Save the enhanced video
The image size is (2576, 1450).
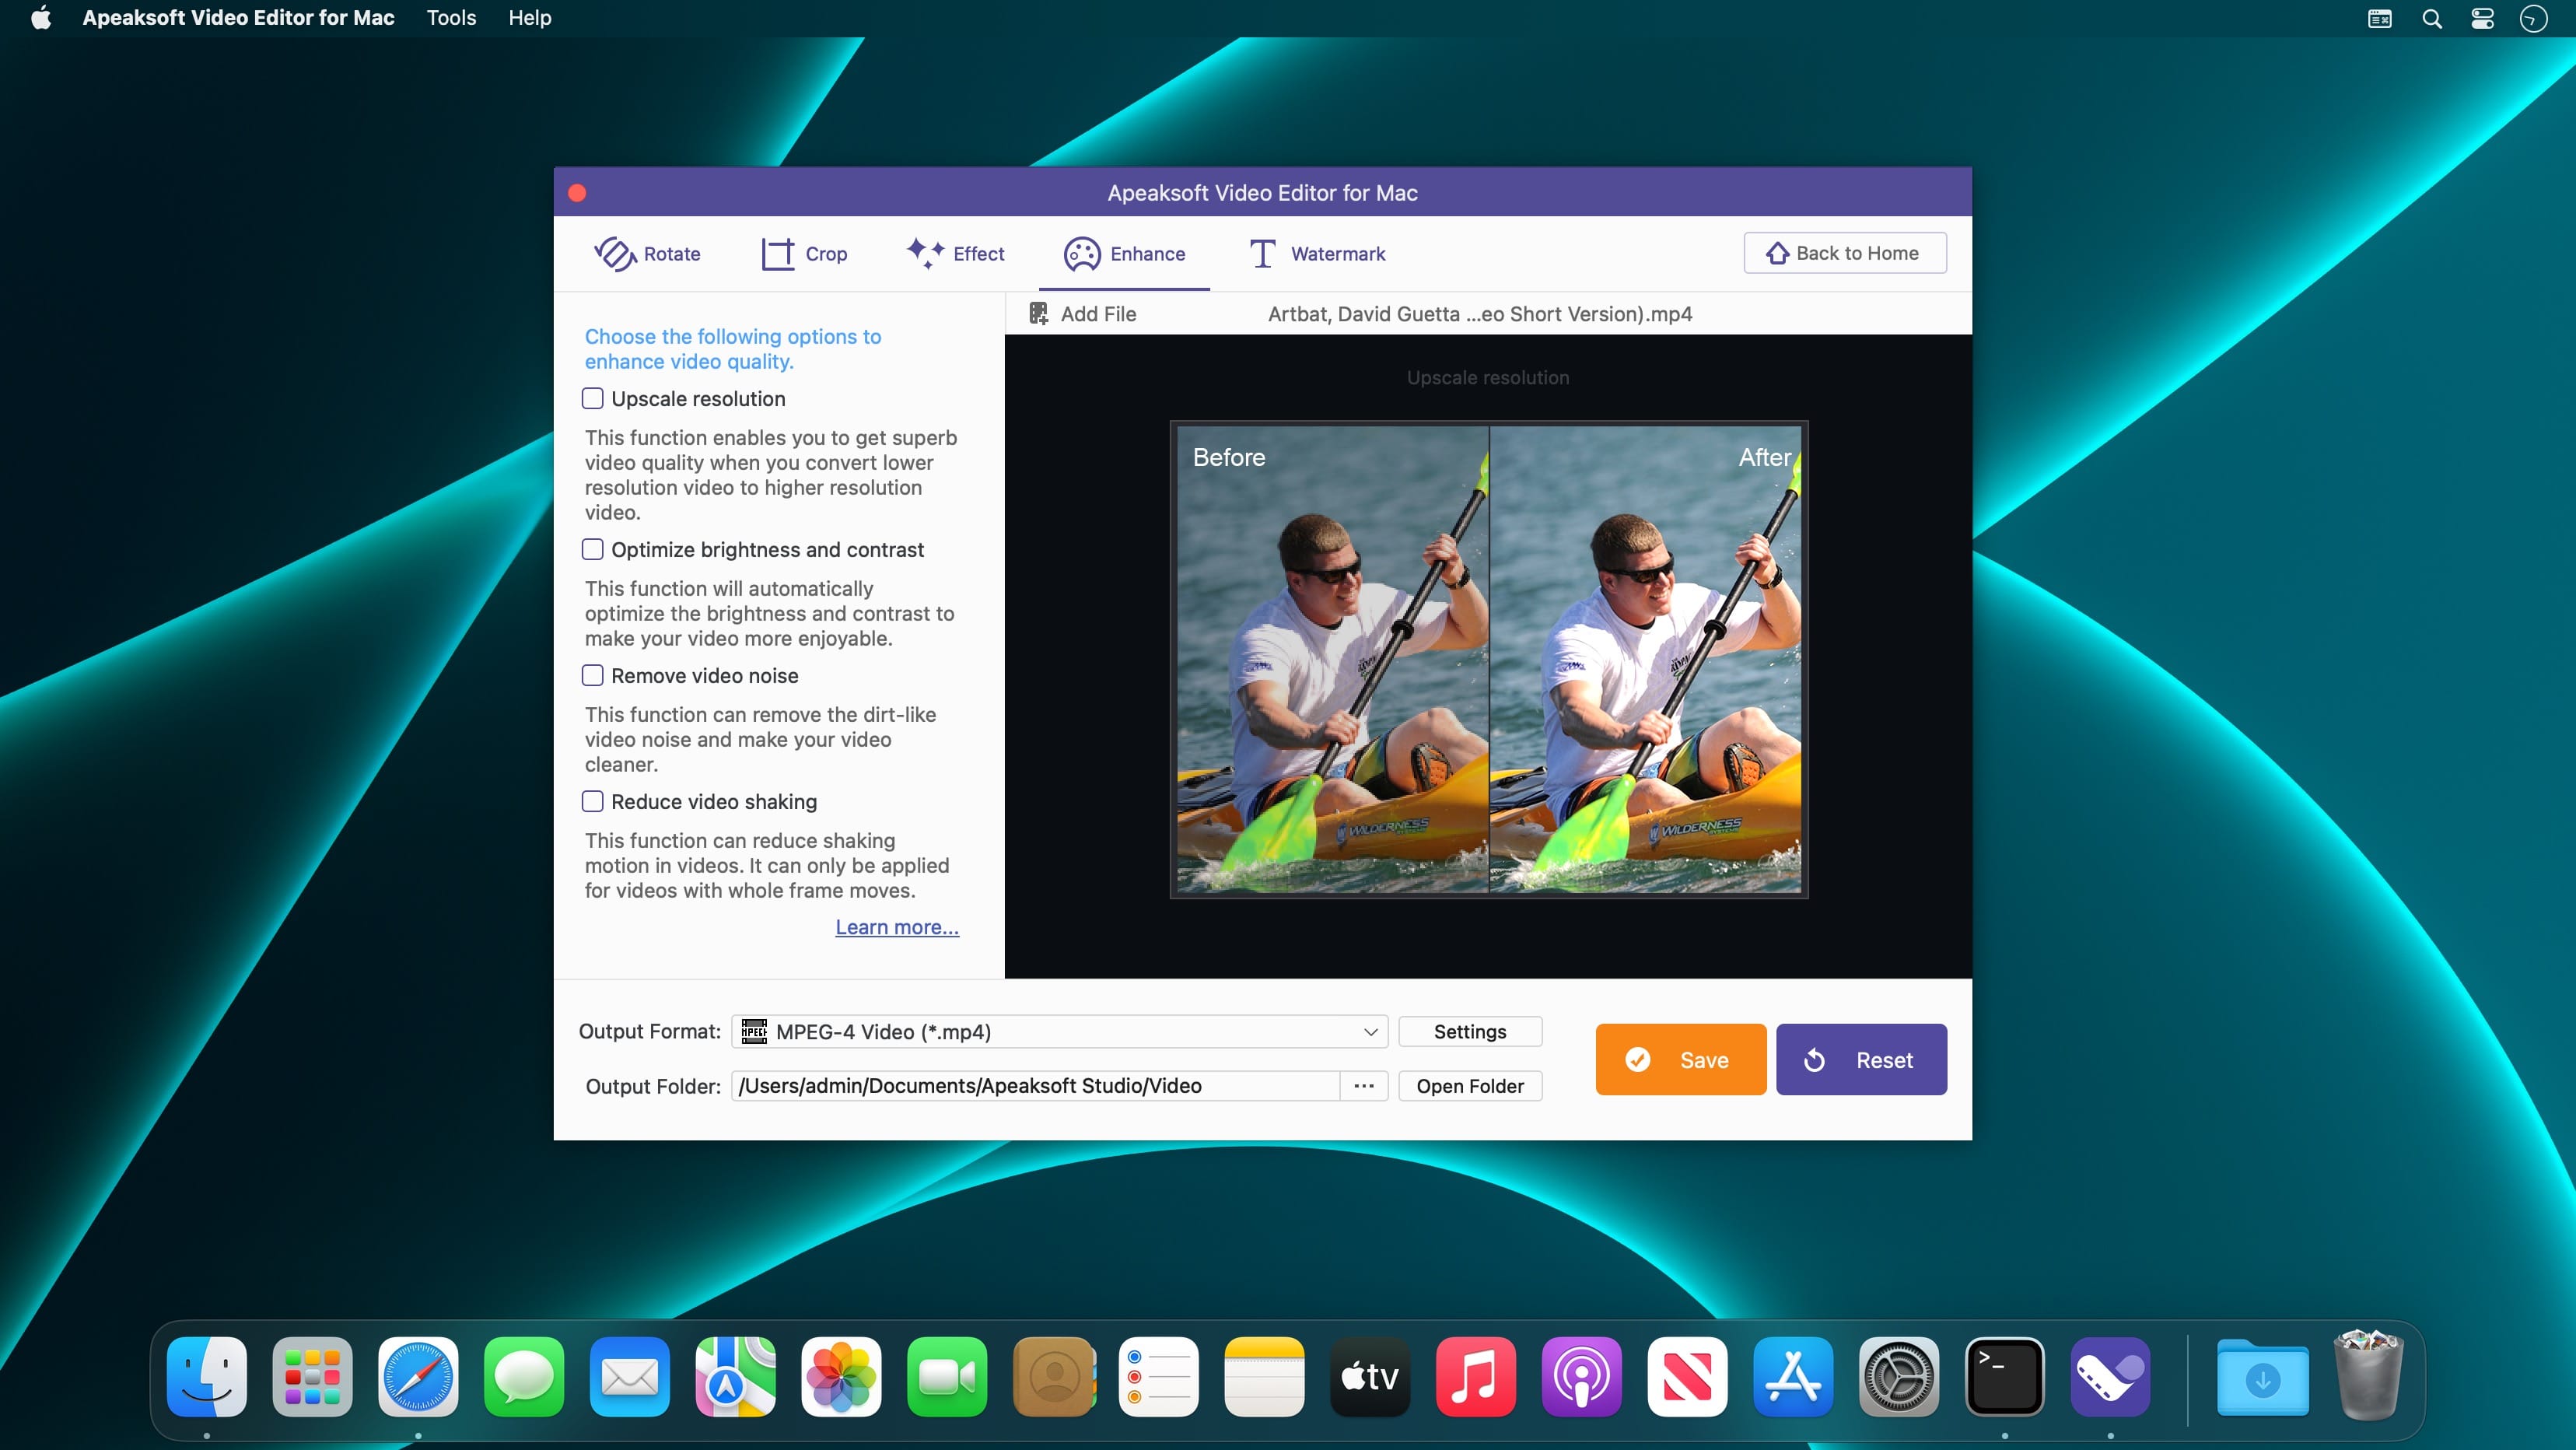1681,1060
